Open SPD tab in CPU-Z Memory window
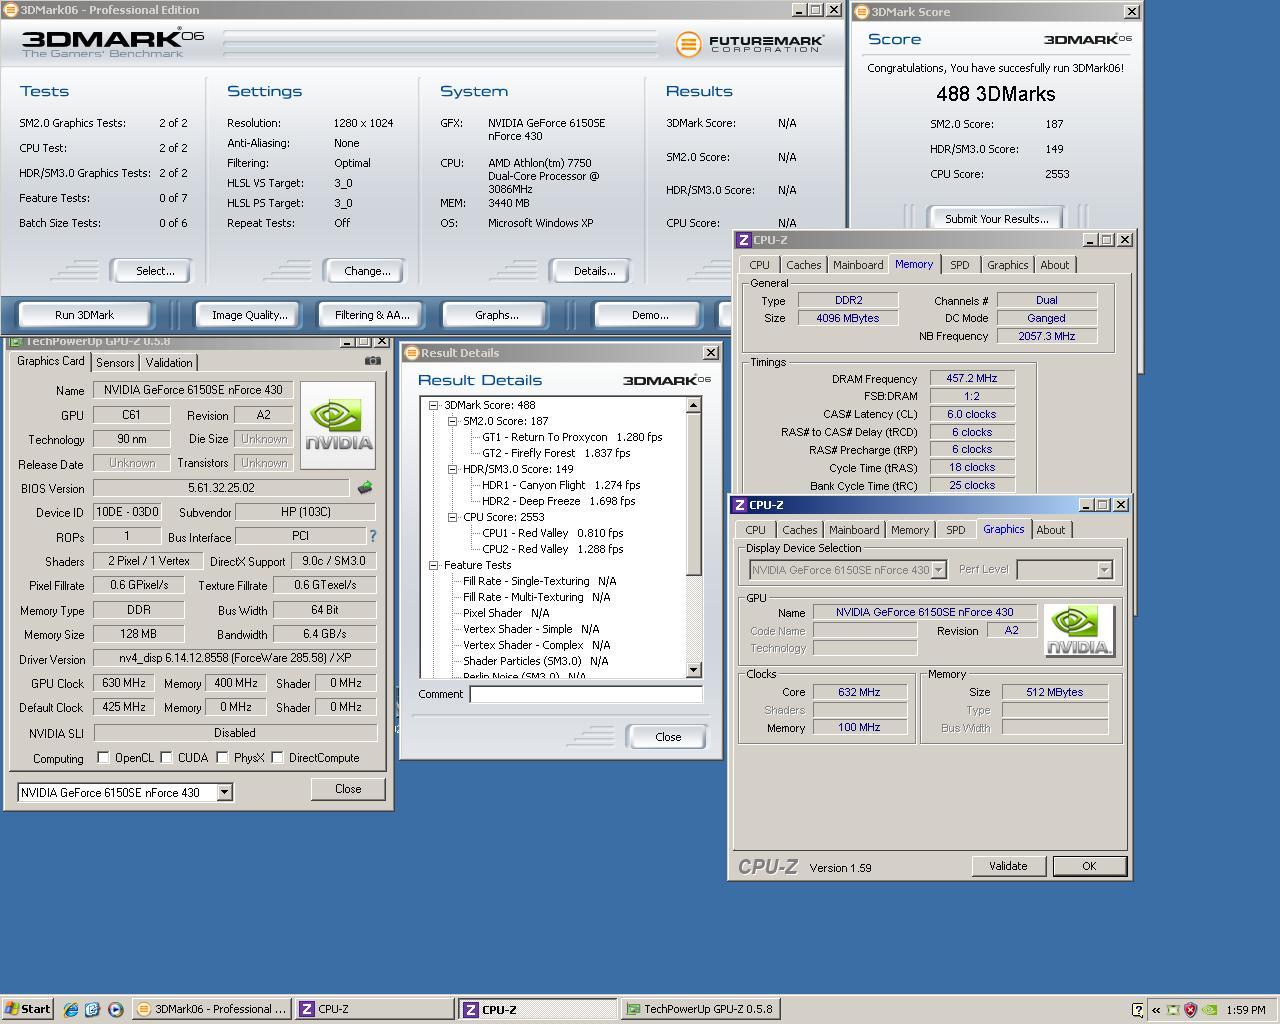This screenshot has width=1280, height=1024. [x=960, y=265]
